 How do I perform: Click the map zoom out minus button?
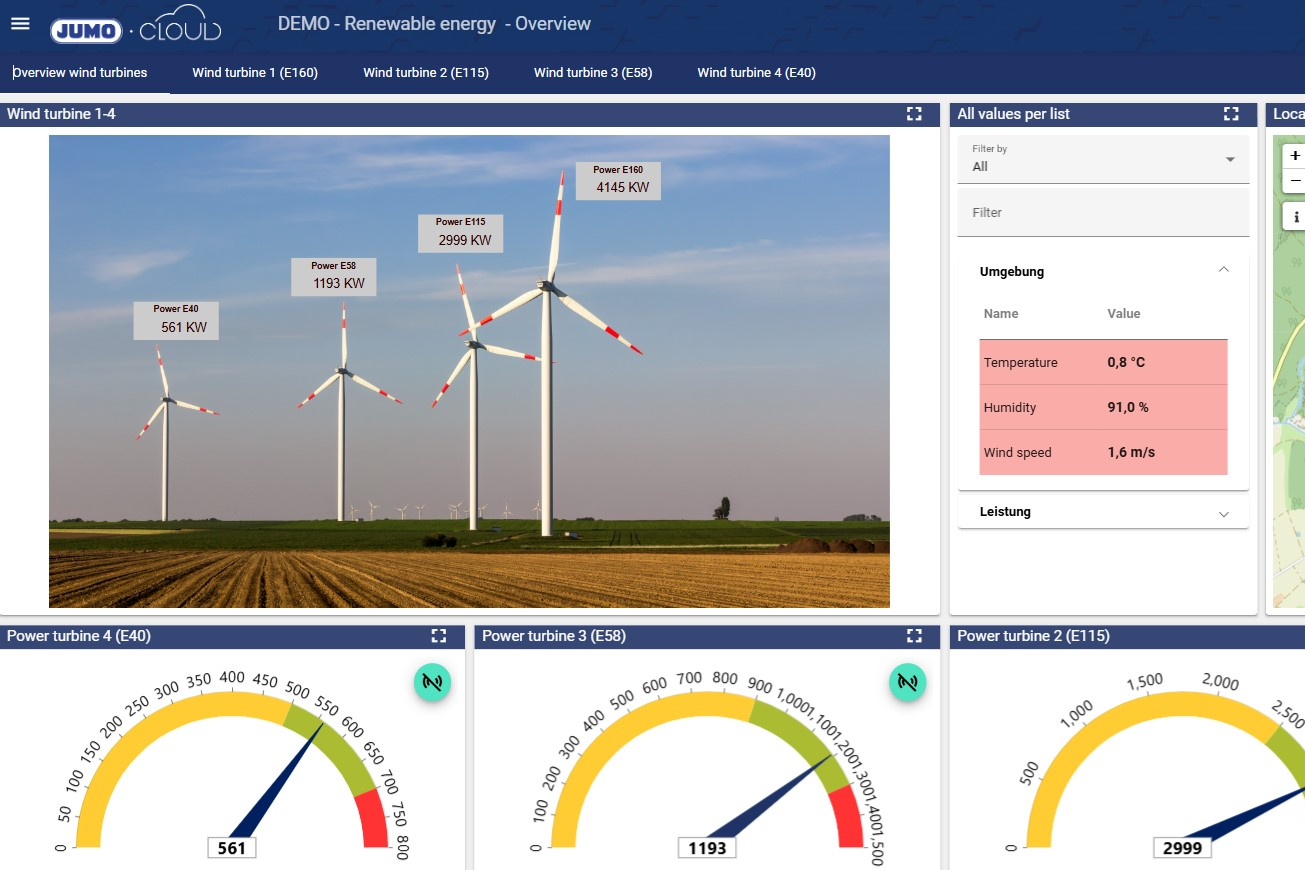[x=1295, y=181]
